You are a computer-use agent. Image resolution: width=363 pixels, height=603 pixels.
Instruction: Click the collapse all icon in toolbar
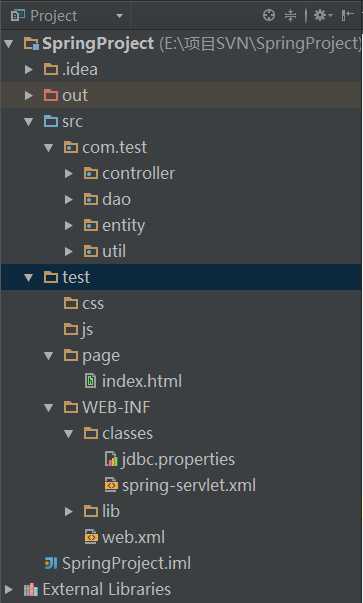(290, 16)
